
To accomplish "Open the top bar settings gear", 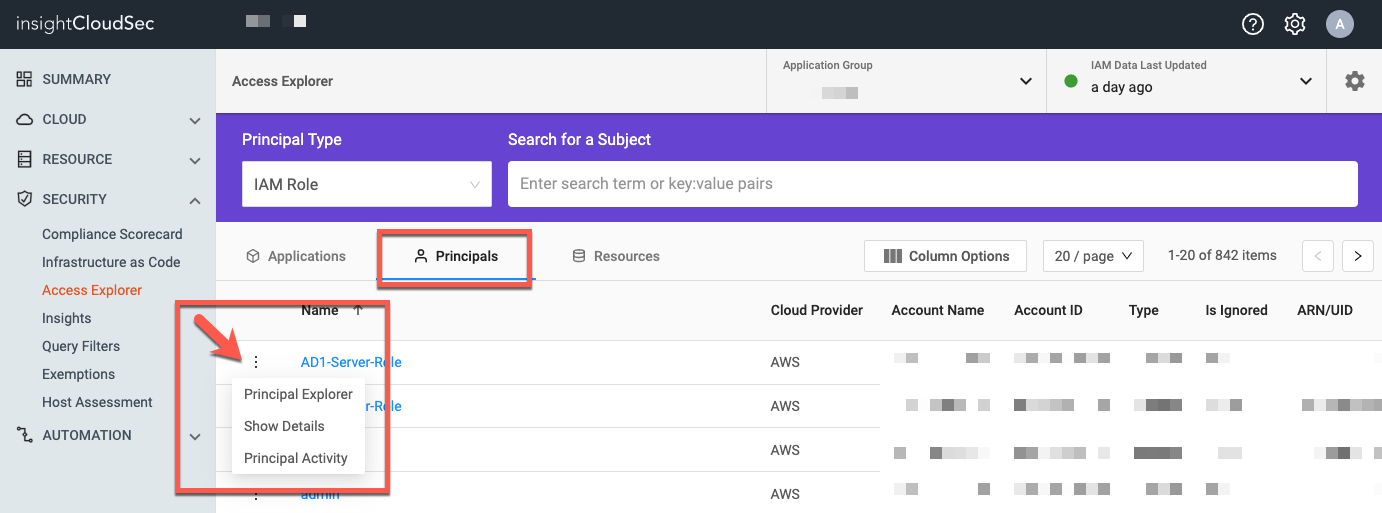I will [1295, 24].
